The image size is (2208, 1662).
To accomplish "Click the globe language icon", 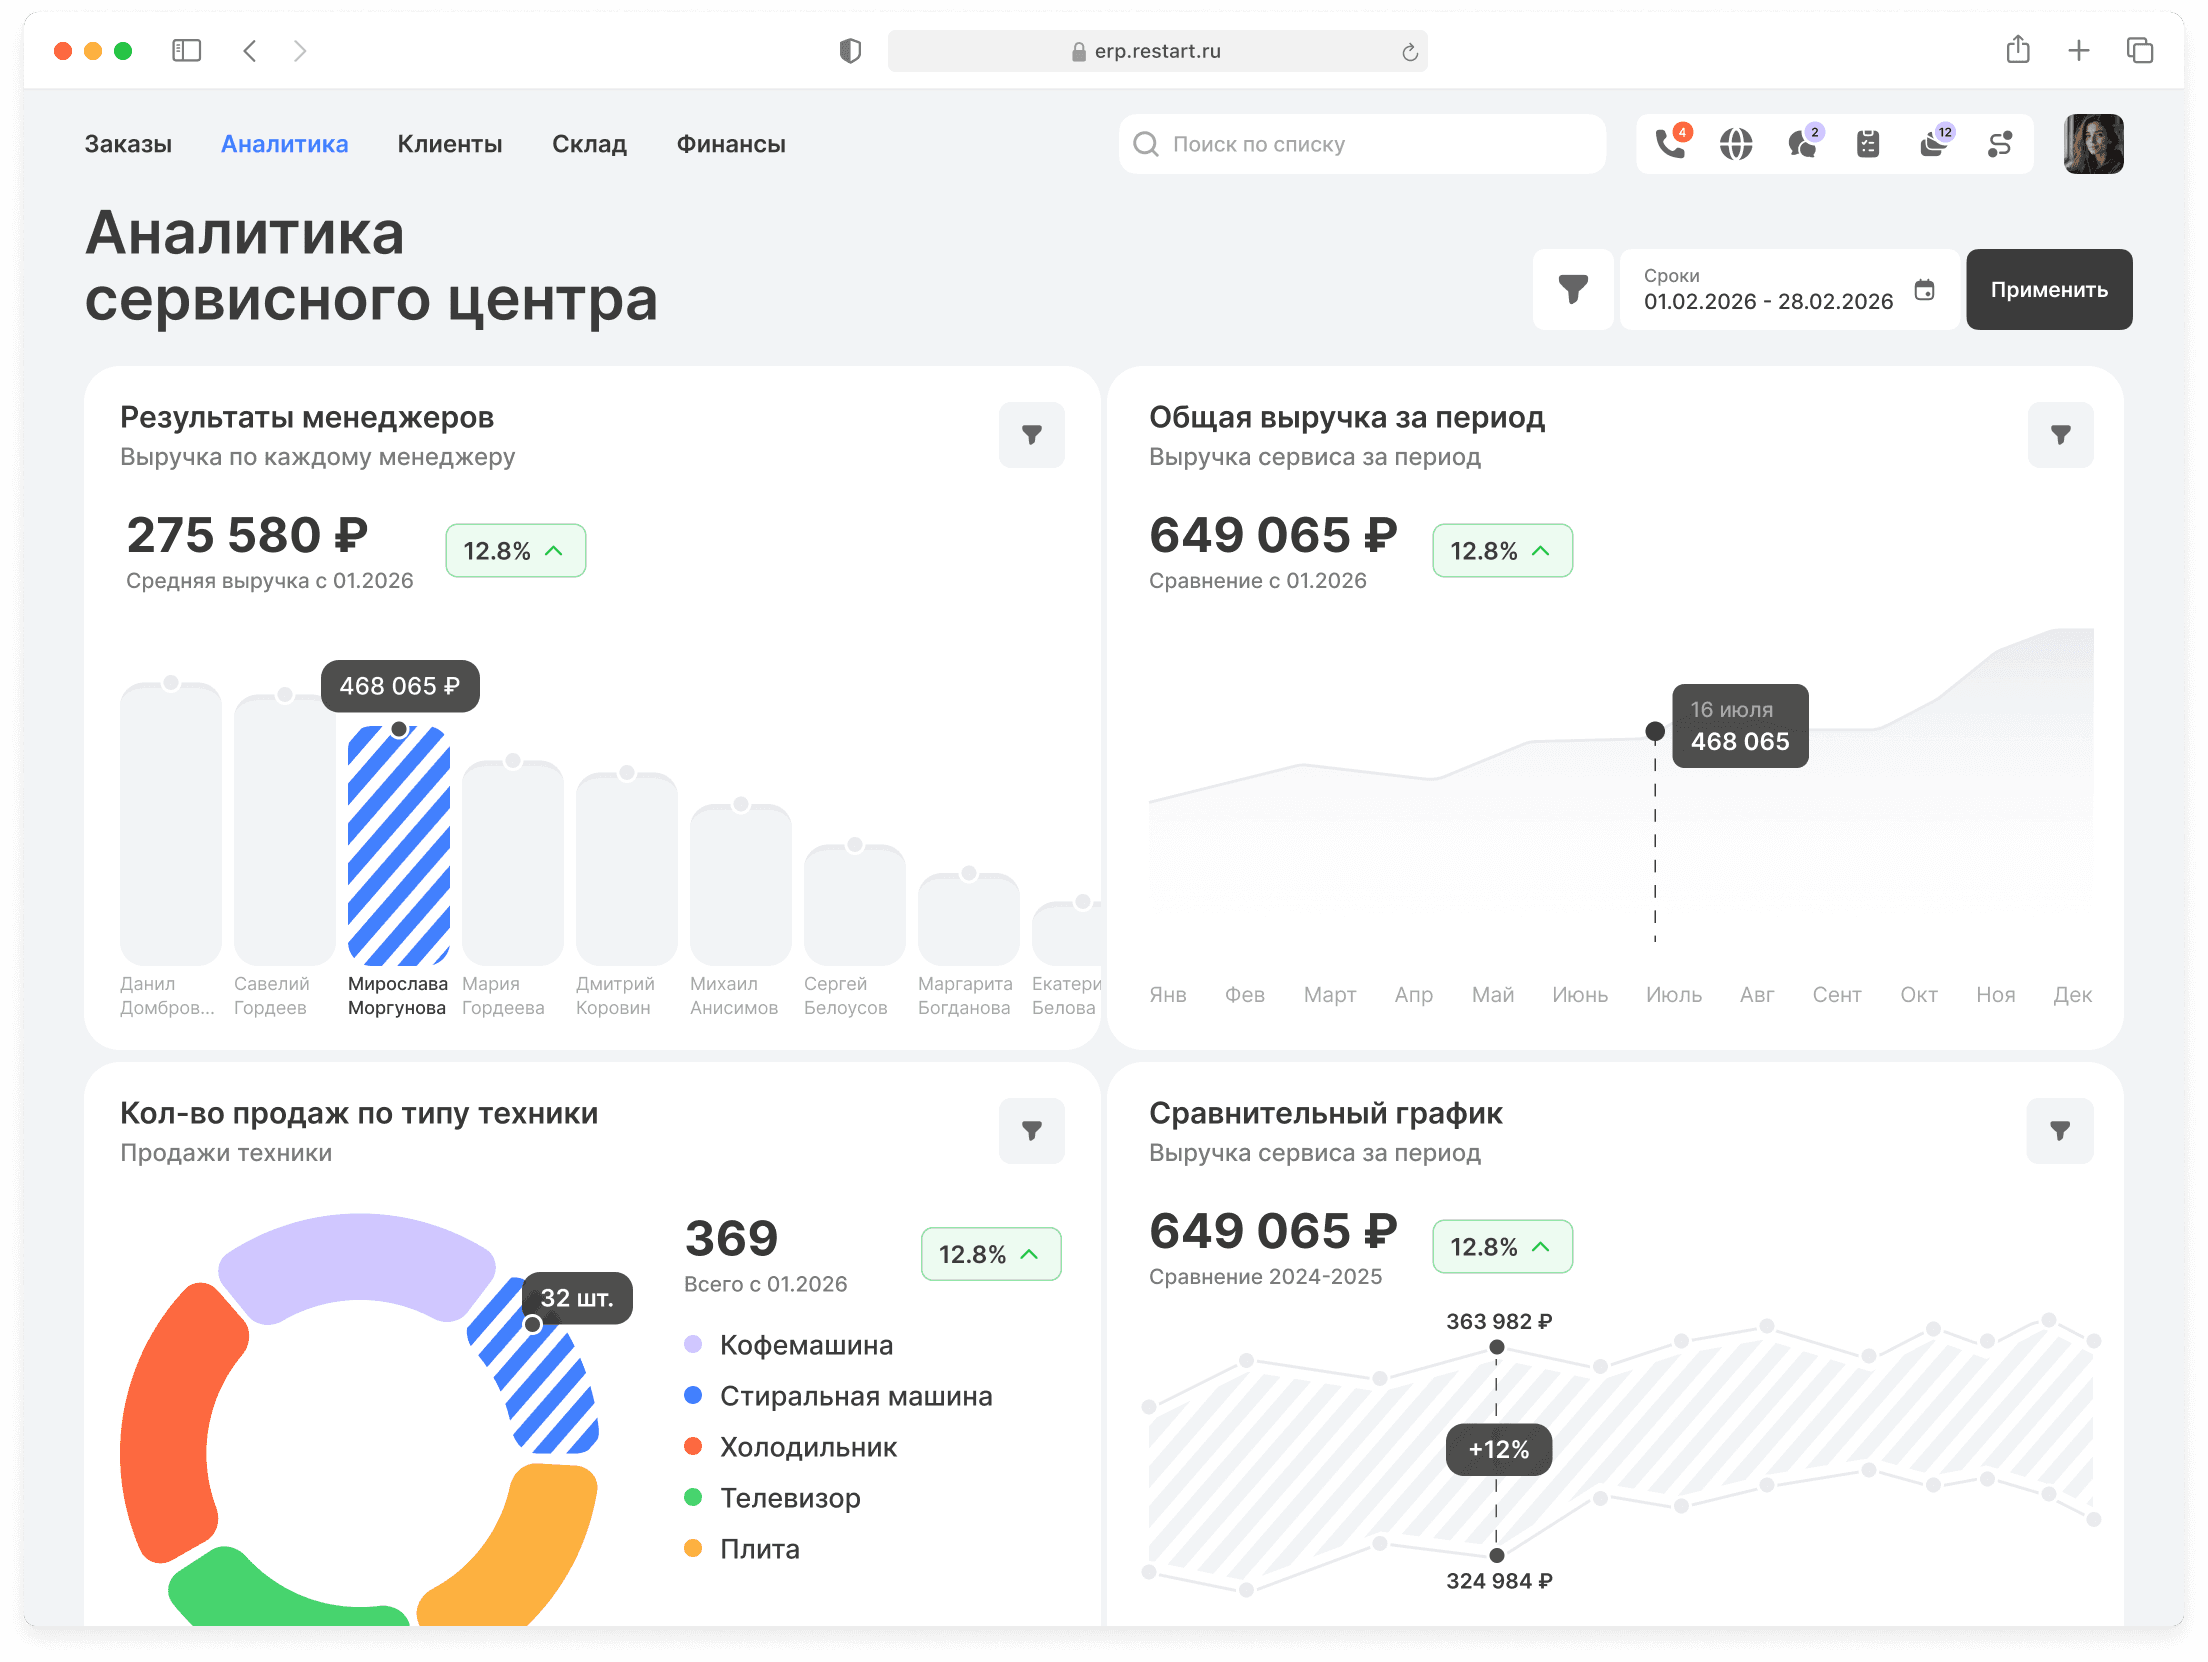I will pos(1736,144).
